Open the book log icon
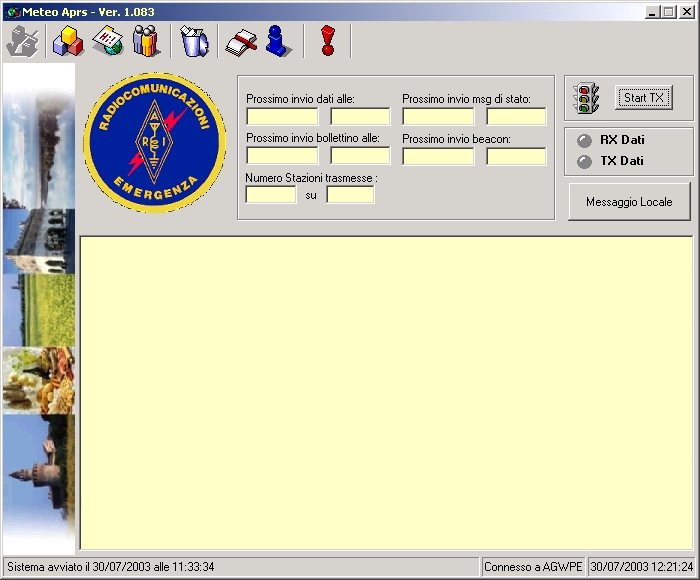 pyautogui.click(x=241, y=43)
